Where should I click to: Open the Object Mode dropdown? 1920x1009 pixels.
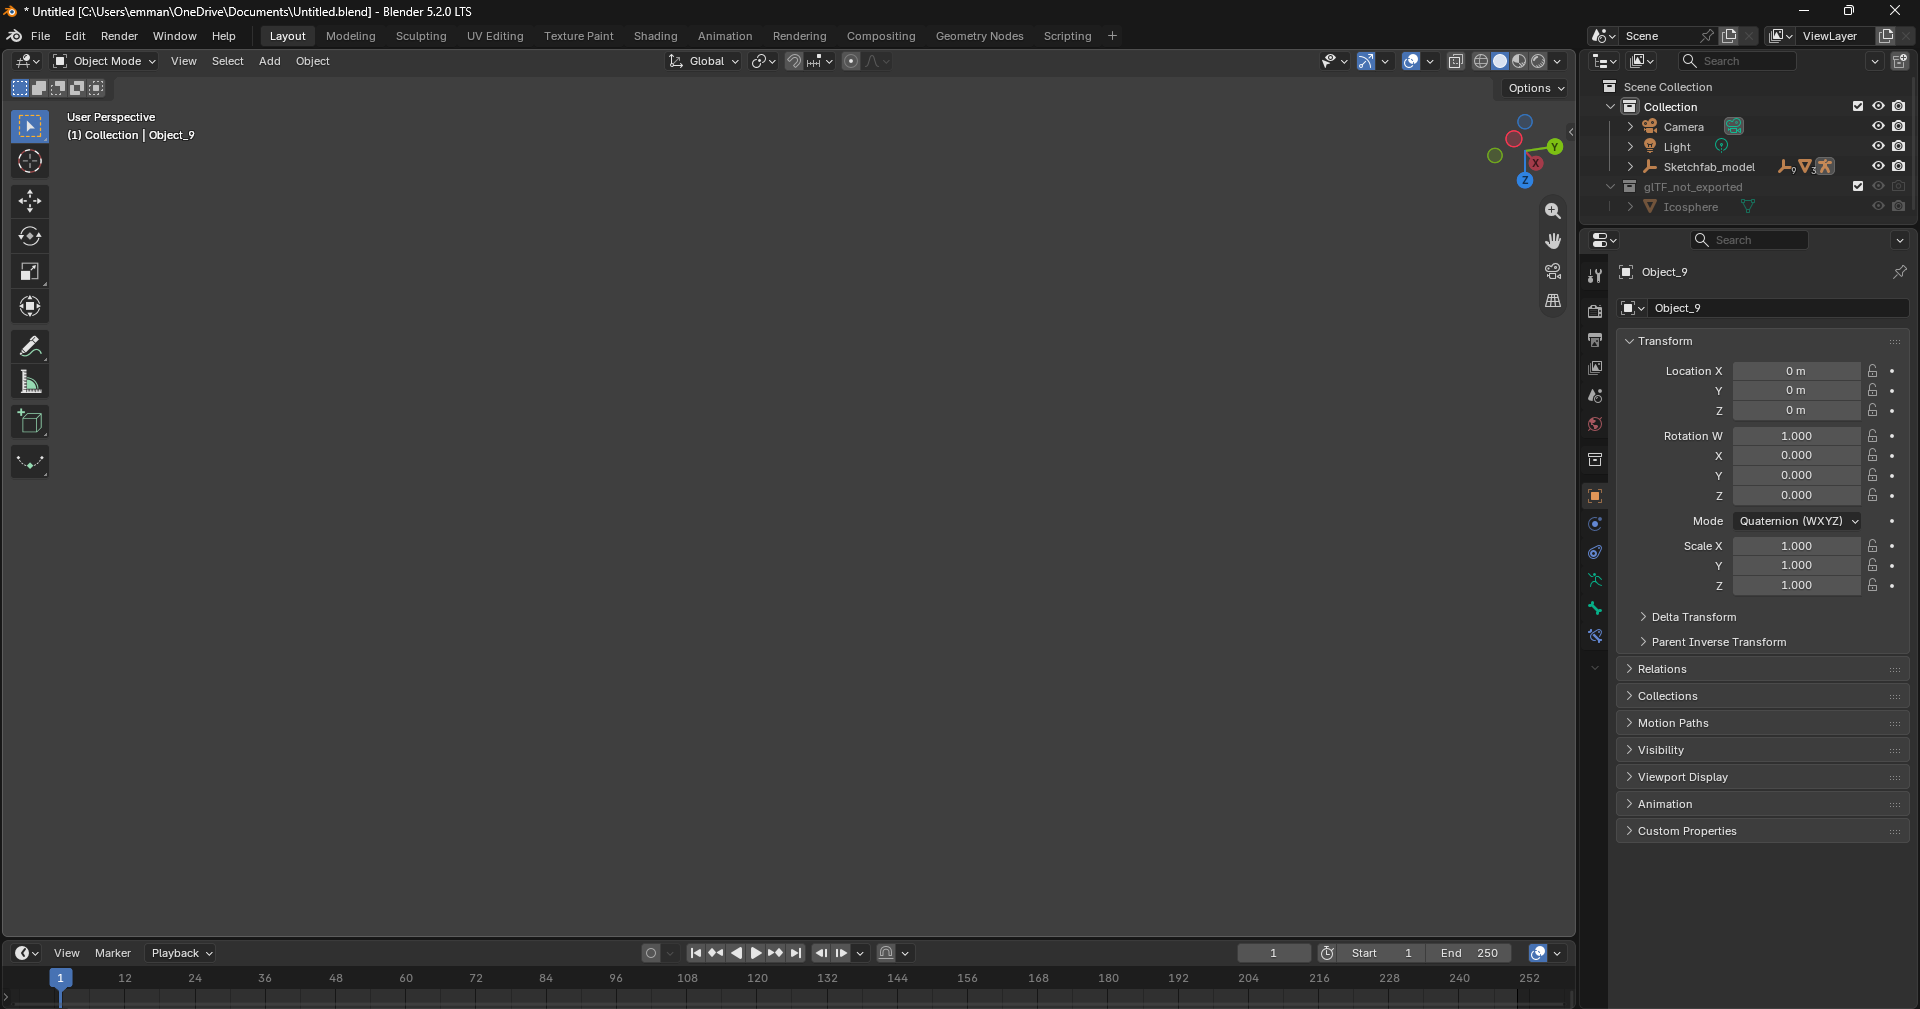pos(105,61)
